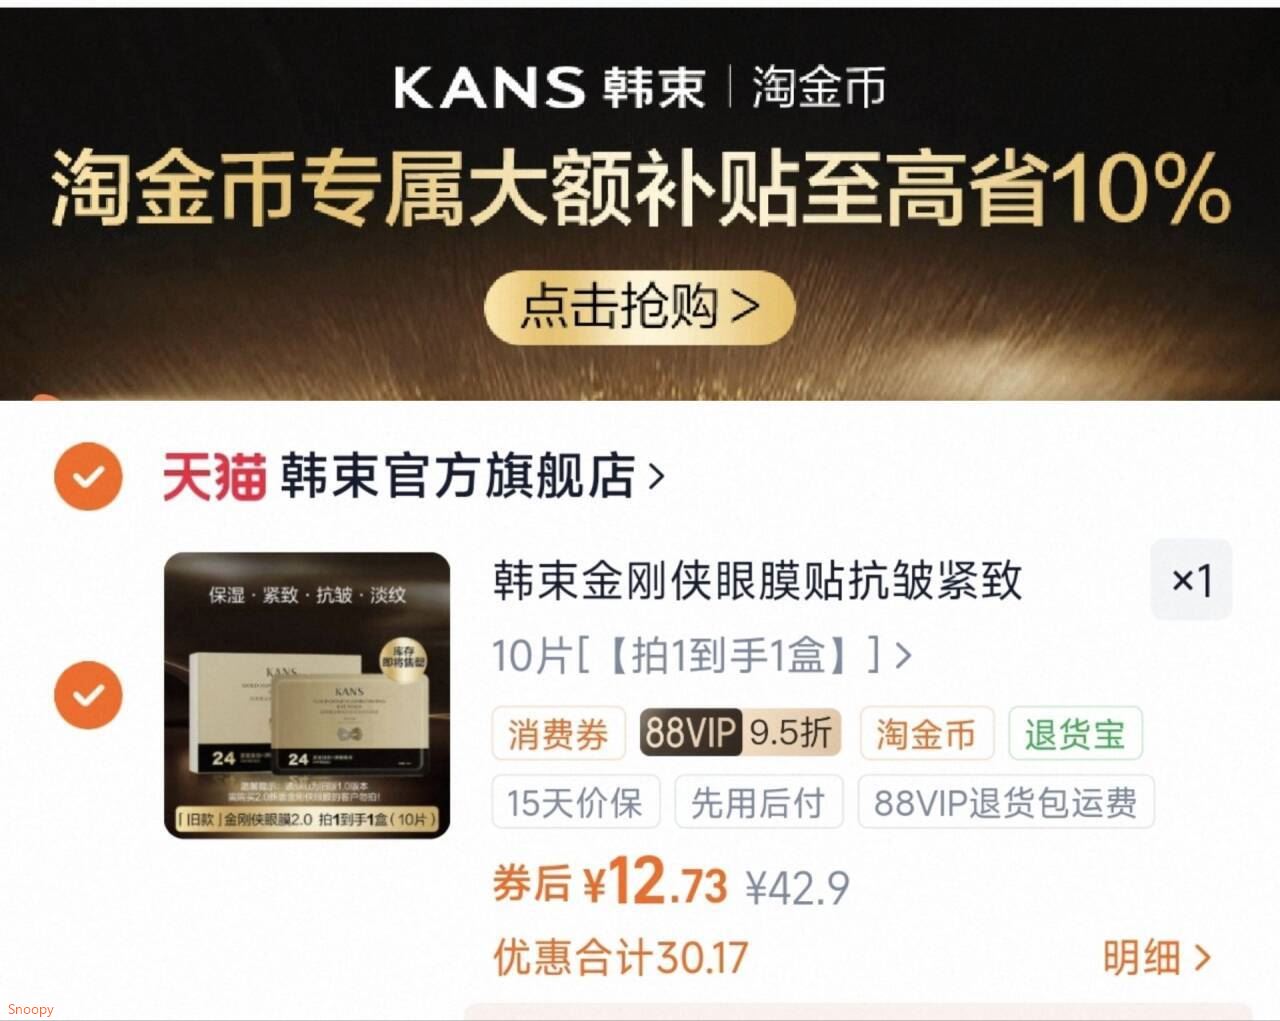The width and height of the screenshot is (1280, 1021).
Task: Expand the store chevron next to 旗舰店
Action: 657,476
